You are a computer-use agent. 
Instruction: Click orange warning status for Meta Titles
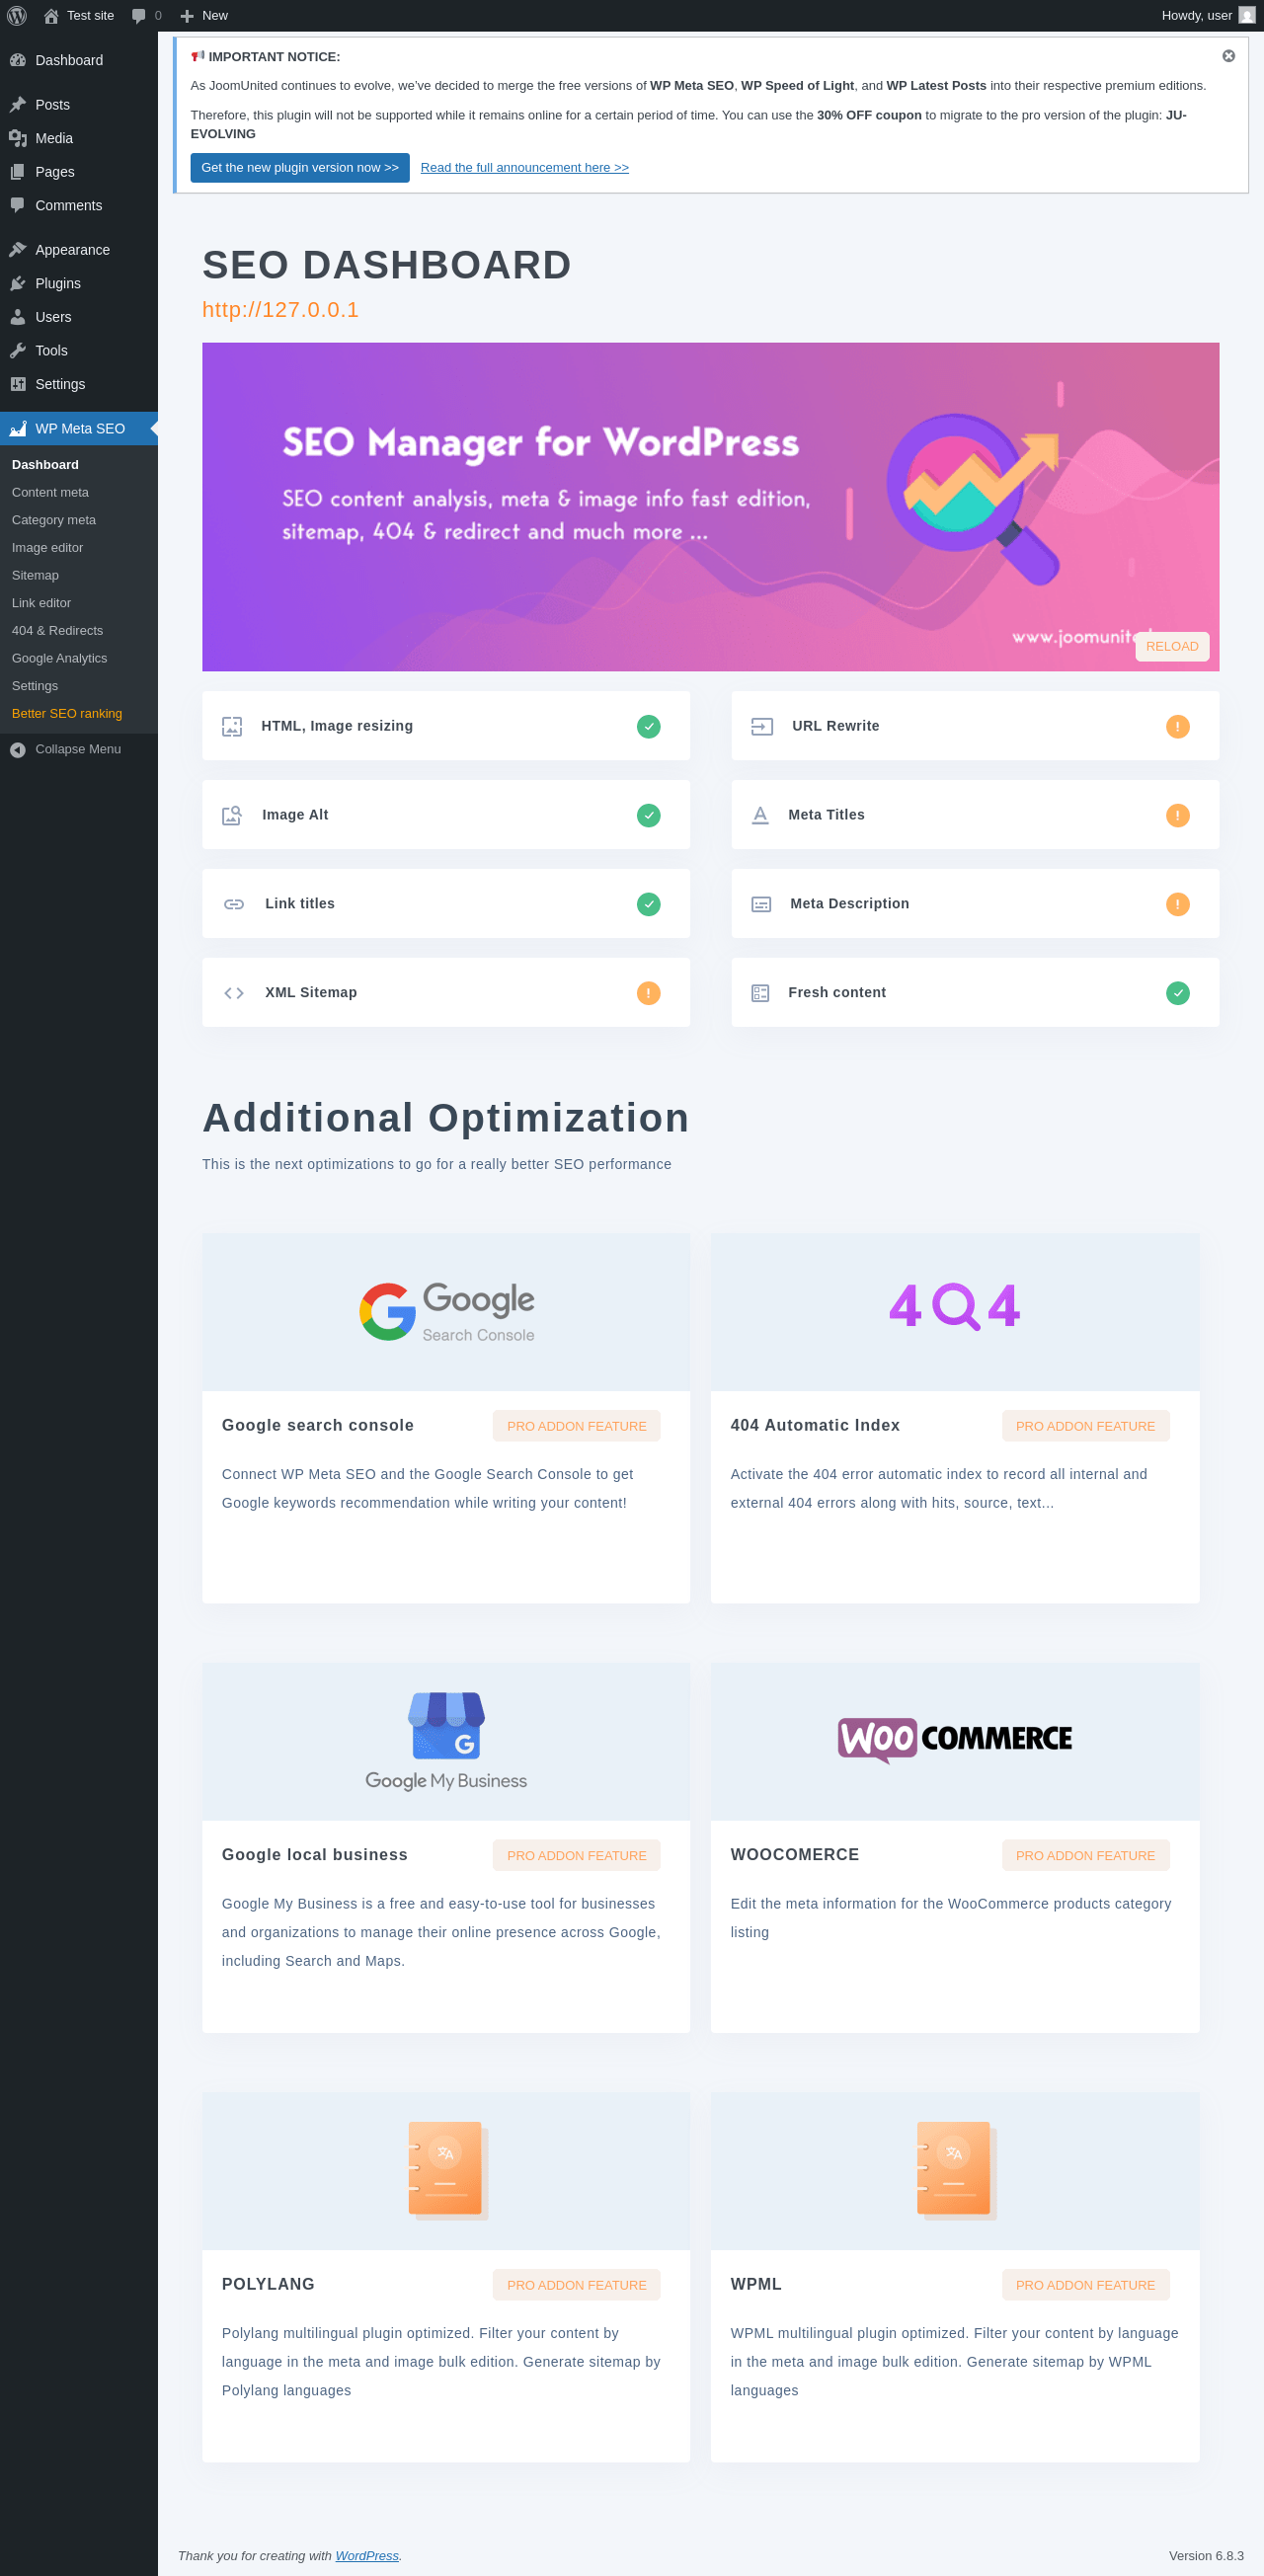pyautogui.click(x=1177, y=816)
